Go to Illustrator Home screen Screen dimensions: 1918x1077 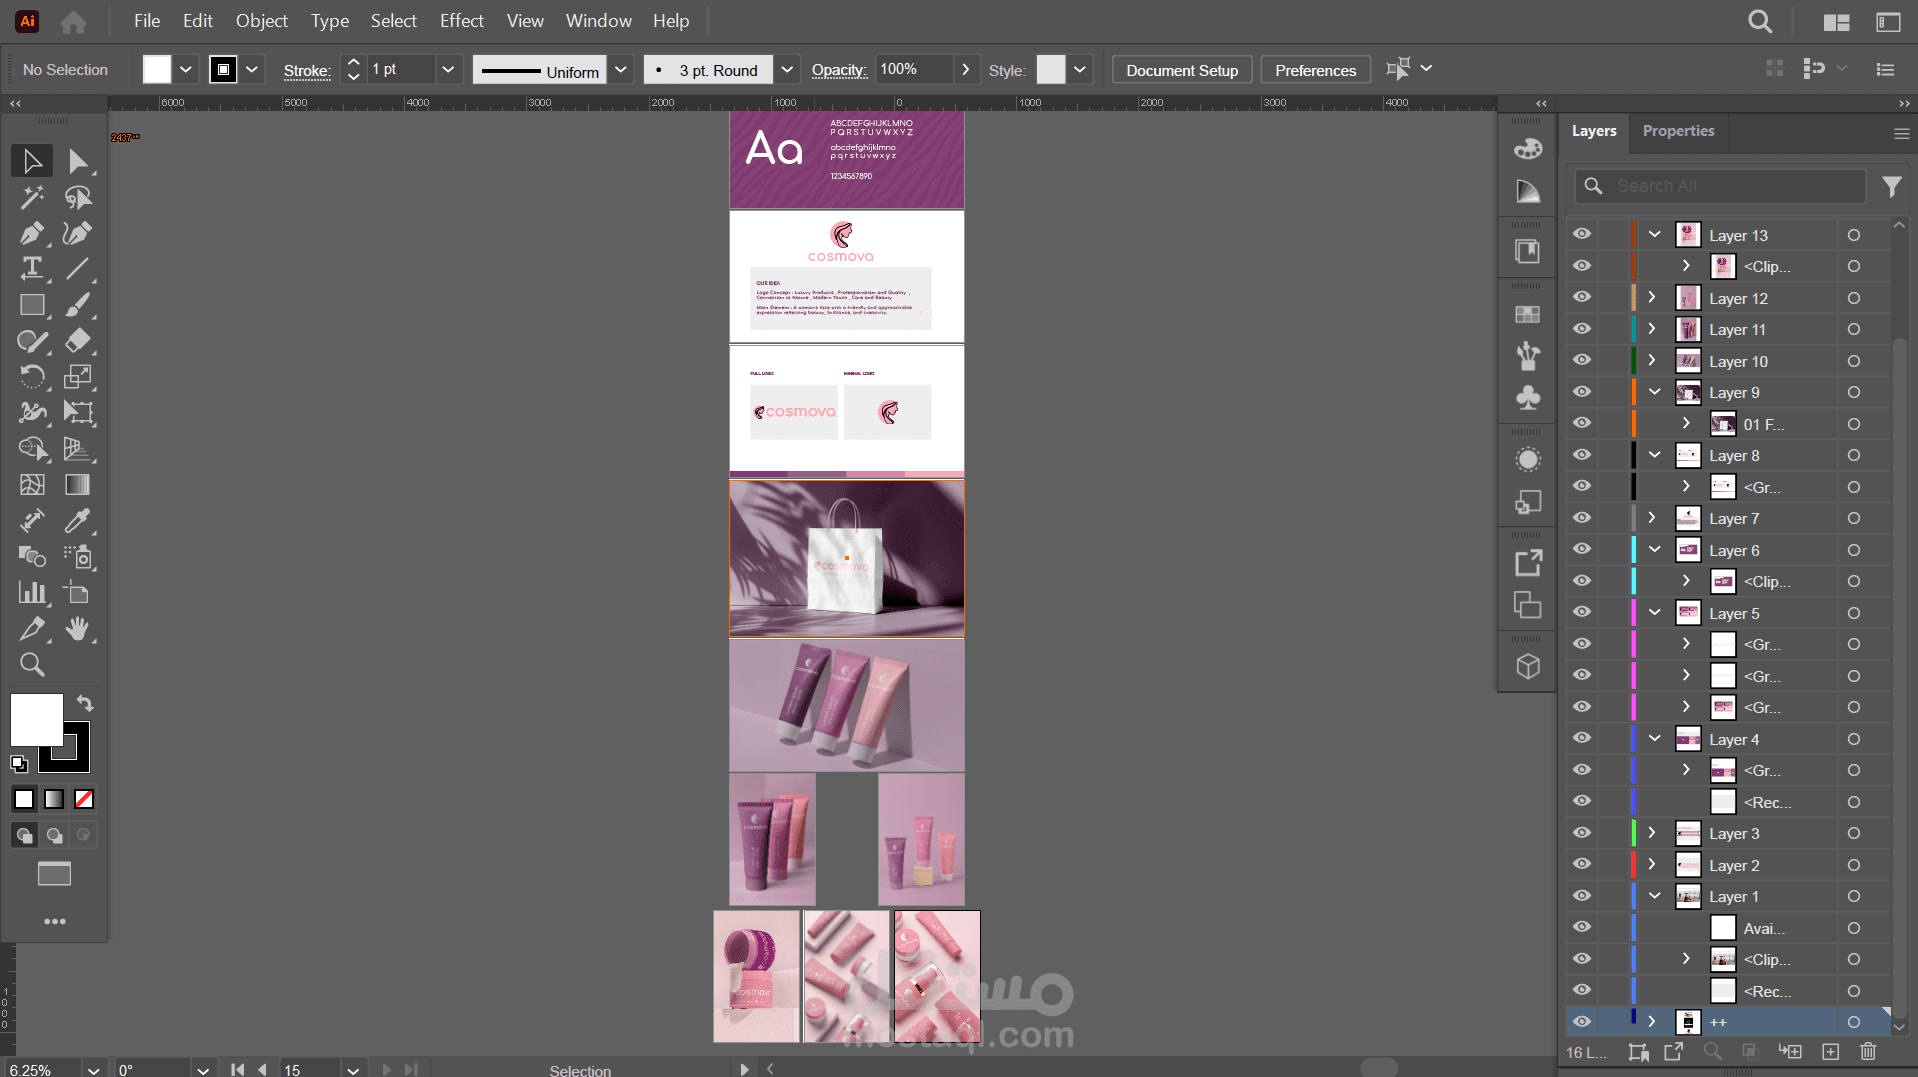[73, 21]
